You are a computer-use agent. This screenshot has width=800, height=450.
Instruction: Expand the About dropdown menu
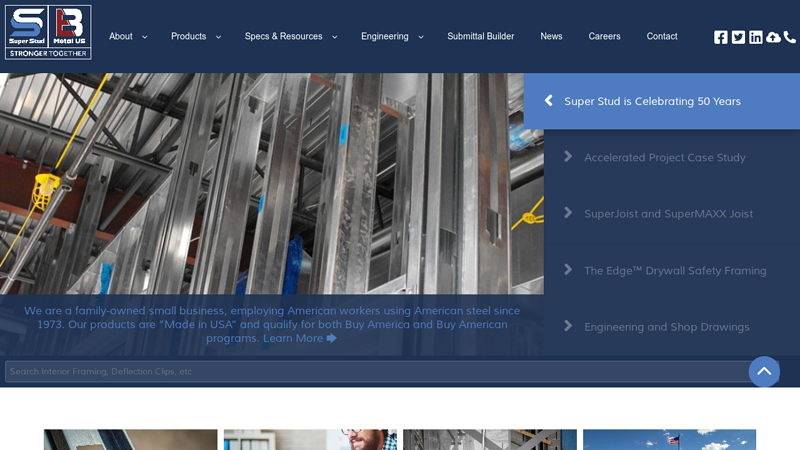[x=128, y=37]
